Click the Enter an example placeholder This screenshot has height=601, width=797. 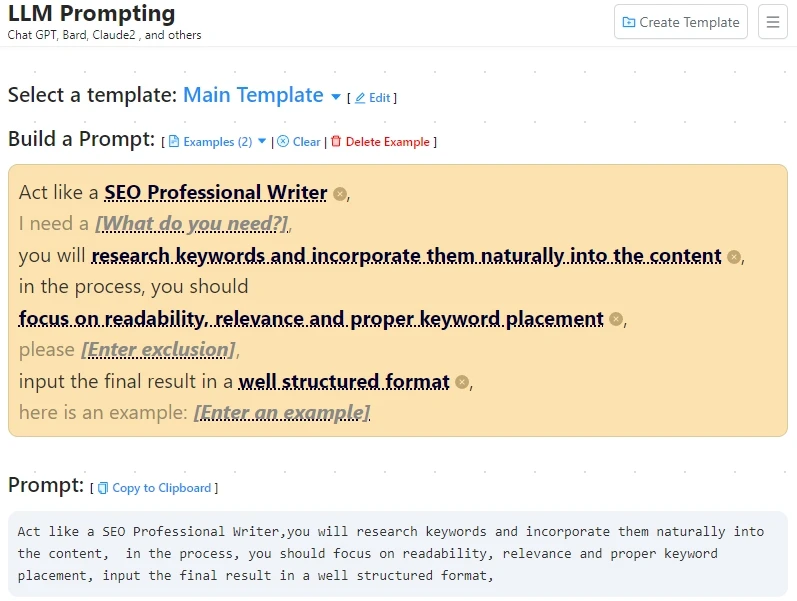pos(282,412)
